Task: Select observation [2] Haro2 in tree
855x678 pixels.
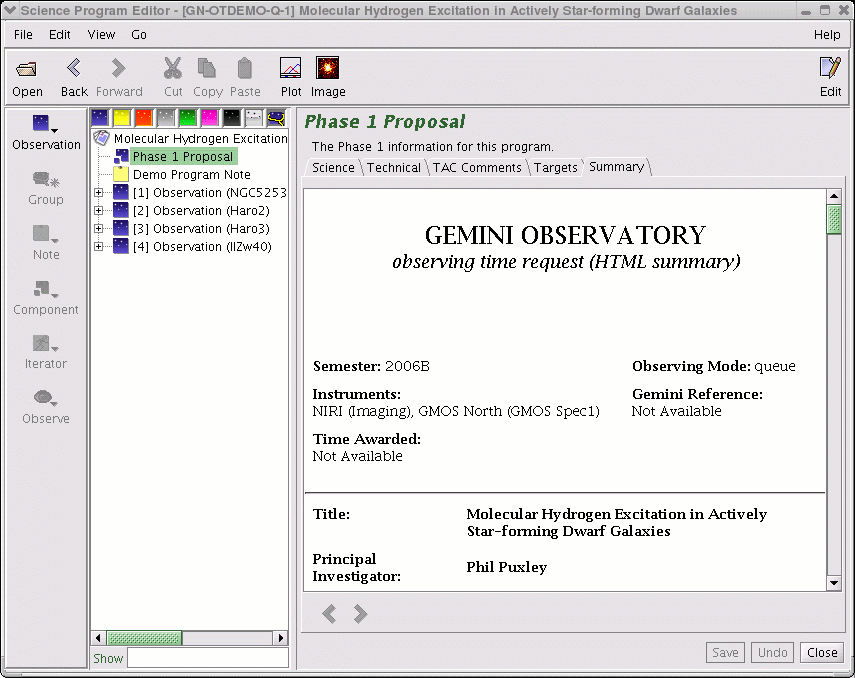Action: tap(192, 211)
